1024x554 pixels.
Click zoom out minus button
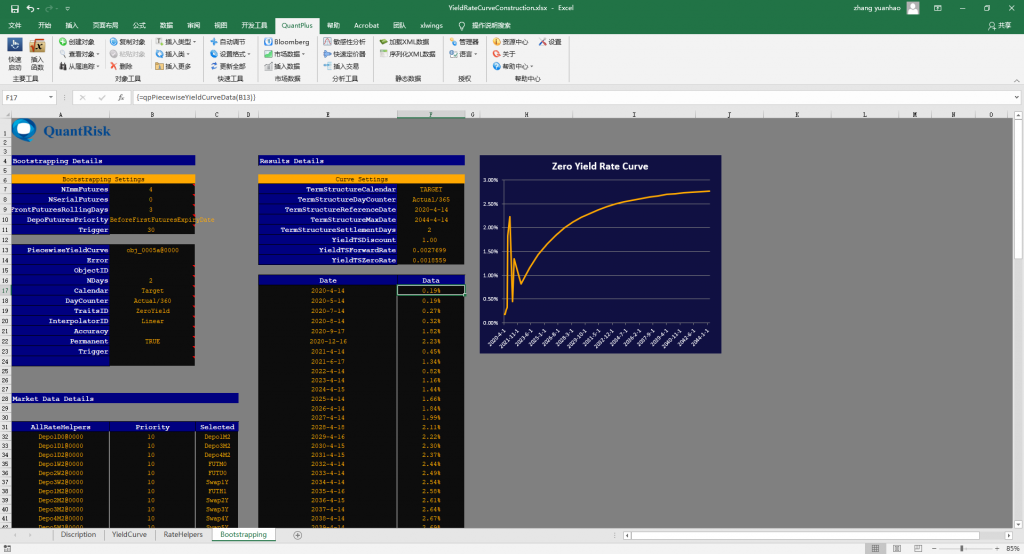pos(934,548)
